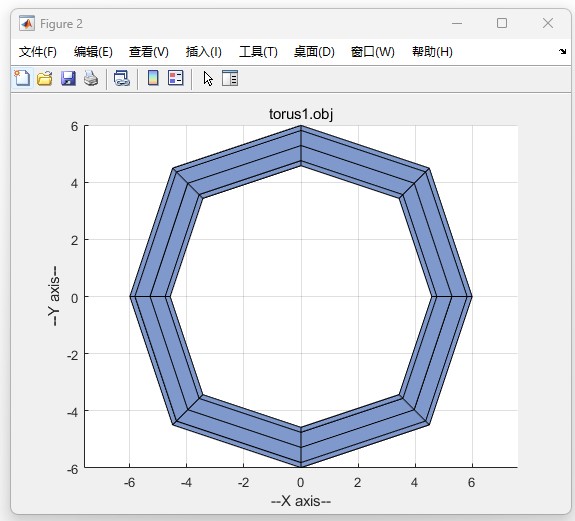
Task: Open the 桌面(D) menu
Action: (x=314, y=52)
